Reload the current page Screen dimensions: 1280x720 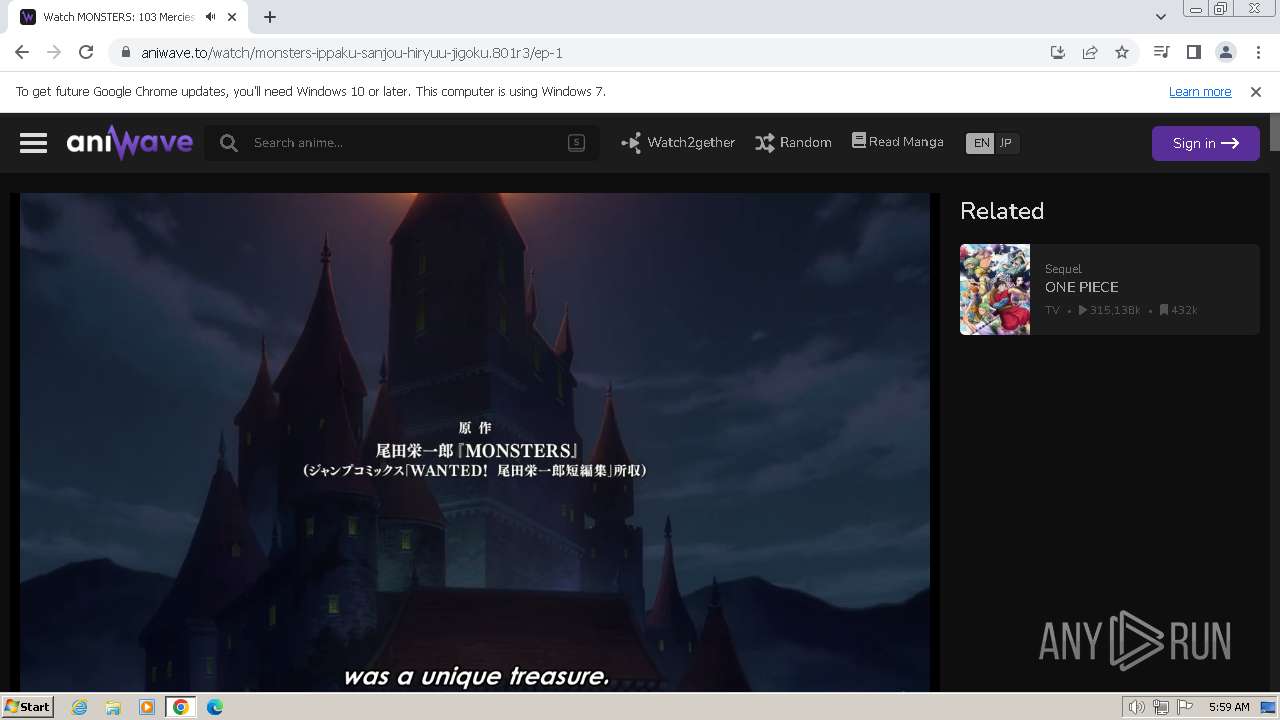86,52
